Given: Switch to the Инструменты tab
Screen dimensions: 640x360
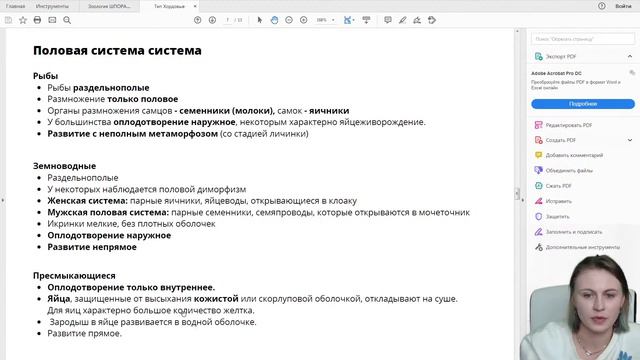Looking at the screenshot, I should (x=52, y=6).
